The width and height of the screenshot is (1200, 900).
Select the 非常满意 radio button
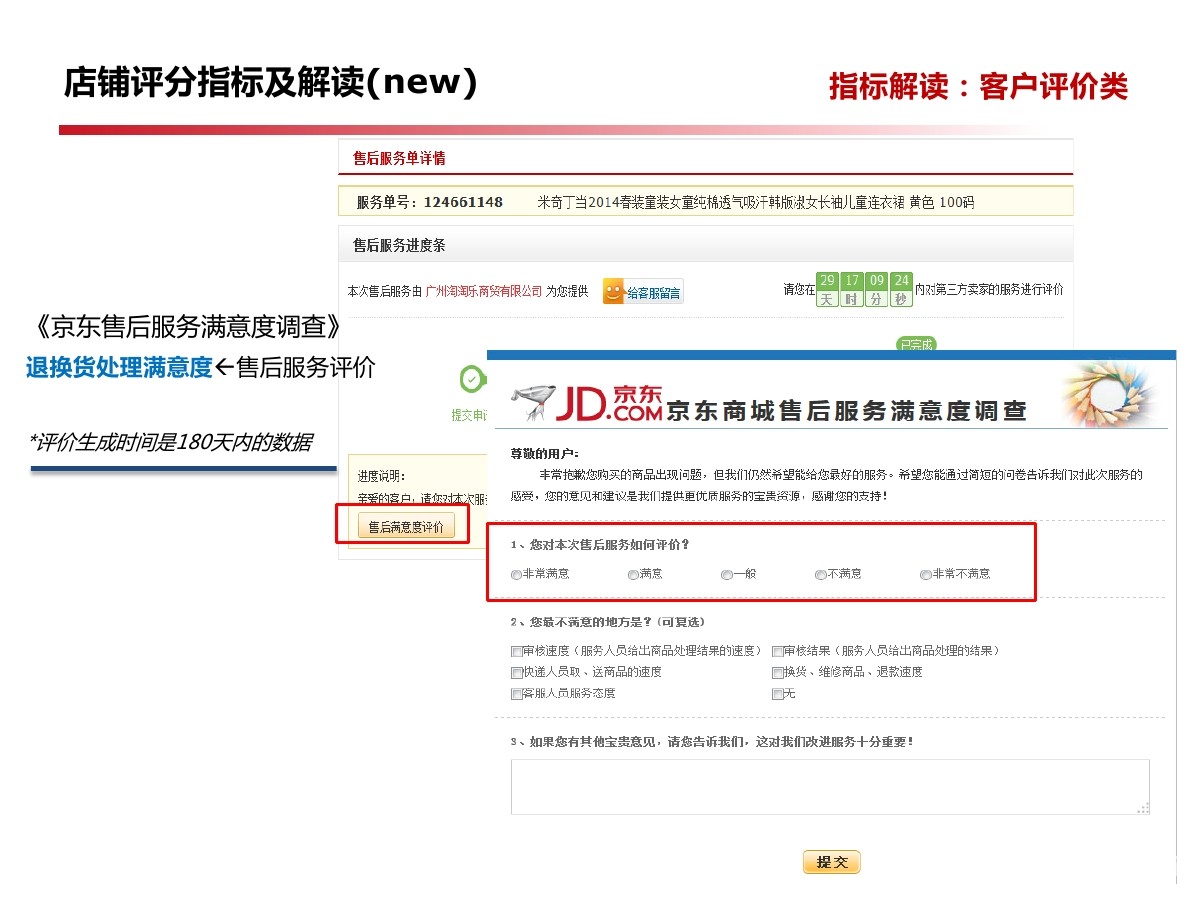coord(516,575)
